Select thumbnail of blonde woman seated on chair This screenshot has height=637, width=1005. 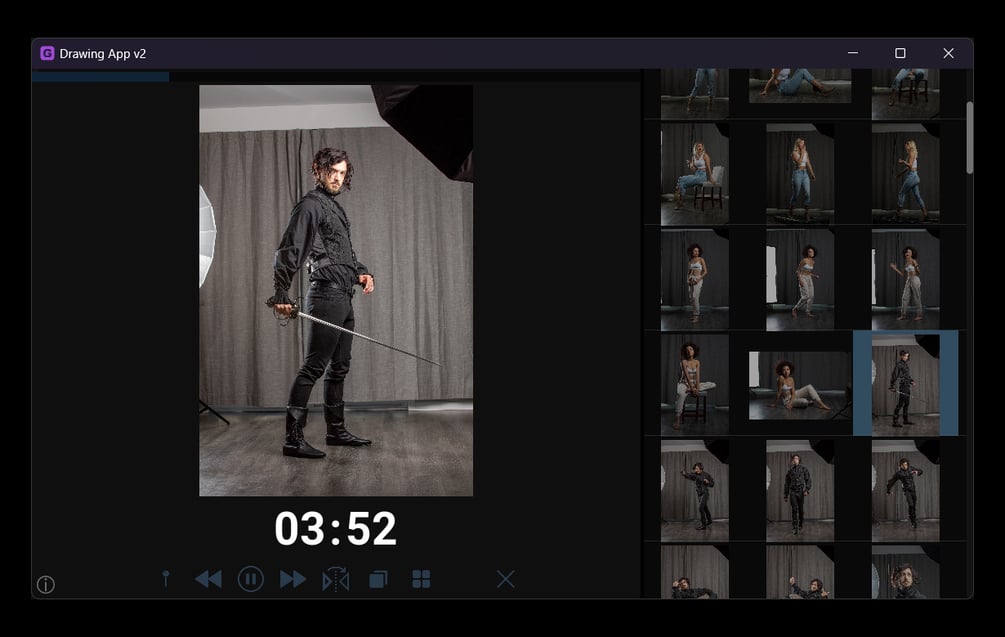695,174
